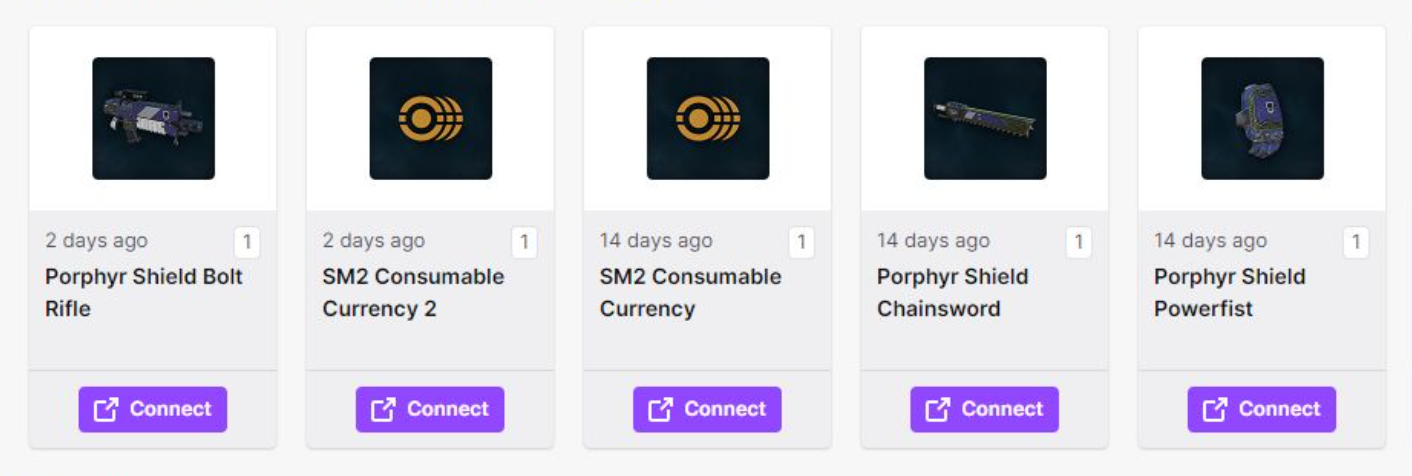Image resolution: width=1412 pixels, height=476 pixels.
Task: Open the SM2 Consumable Currency 2 coin icon
Action: [x=431, y=118]
